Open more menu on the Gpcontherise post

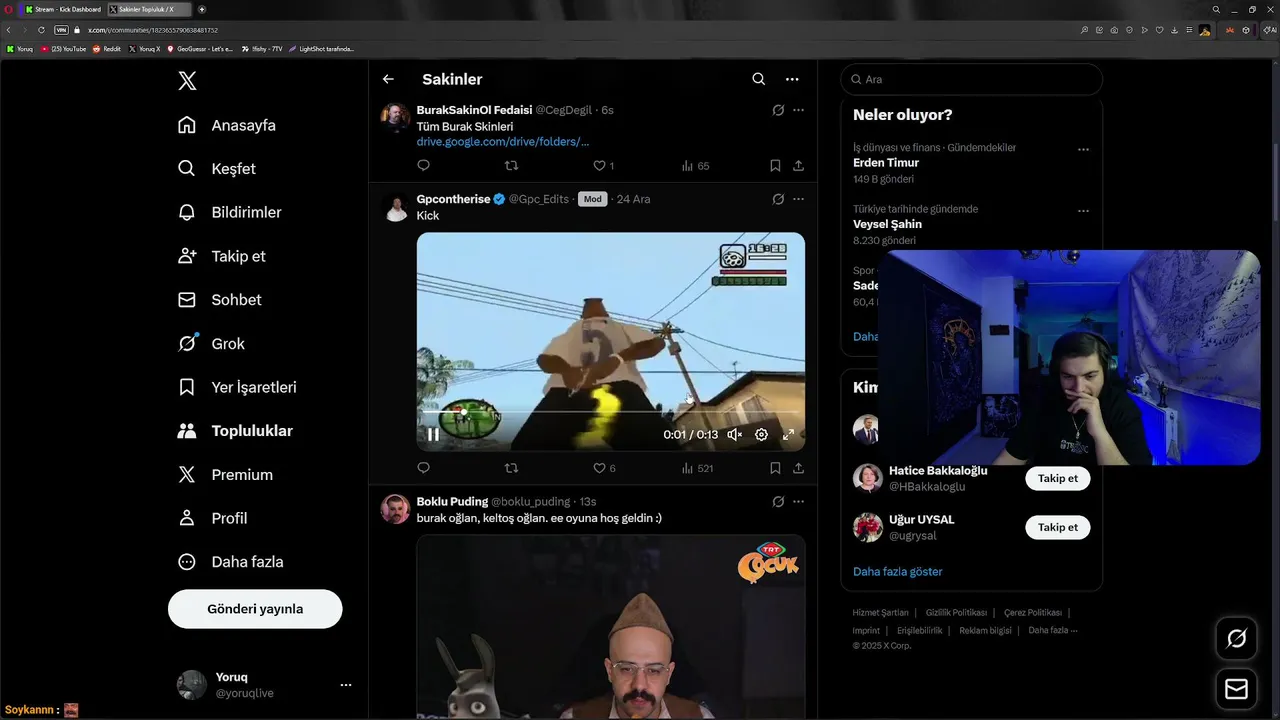798,199
